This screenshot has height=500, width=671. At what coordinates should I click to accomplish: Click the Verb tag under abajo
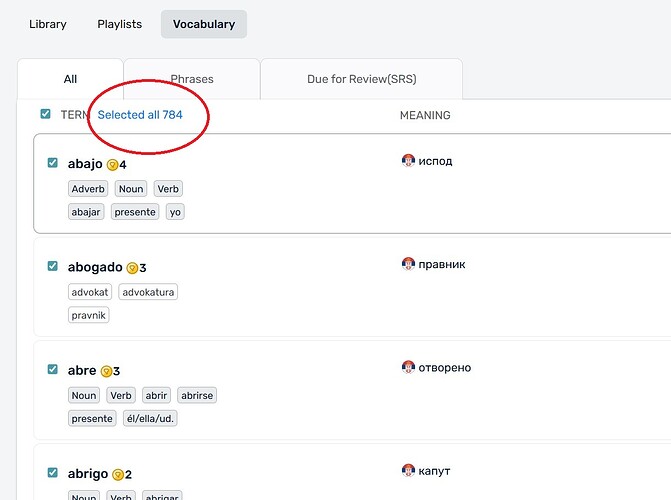168,189
